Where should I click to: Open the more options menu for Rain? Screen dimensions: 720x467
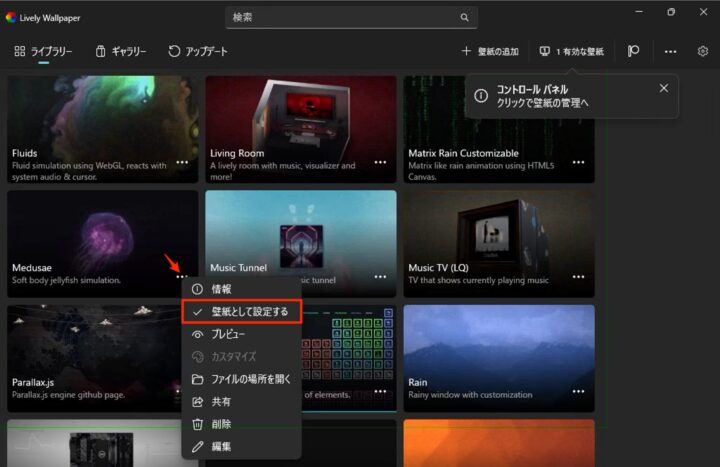[x=579, y=391]
